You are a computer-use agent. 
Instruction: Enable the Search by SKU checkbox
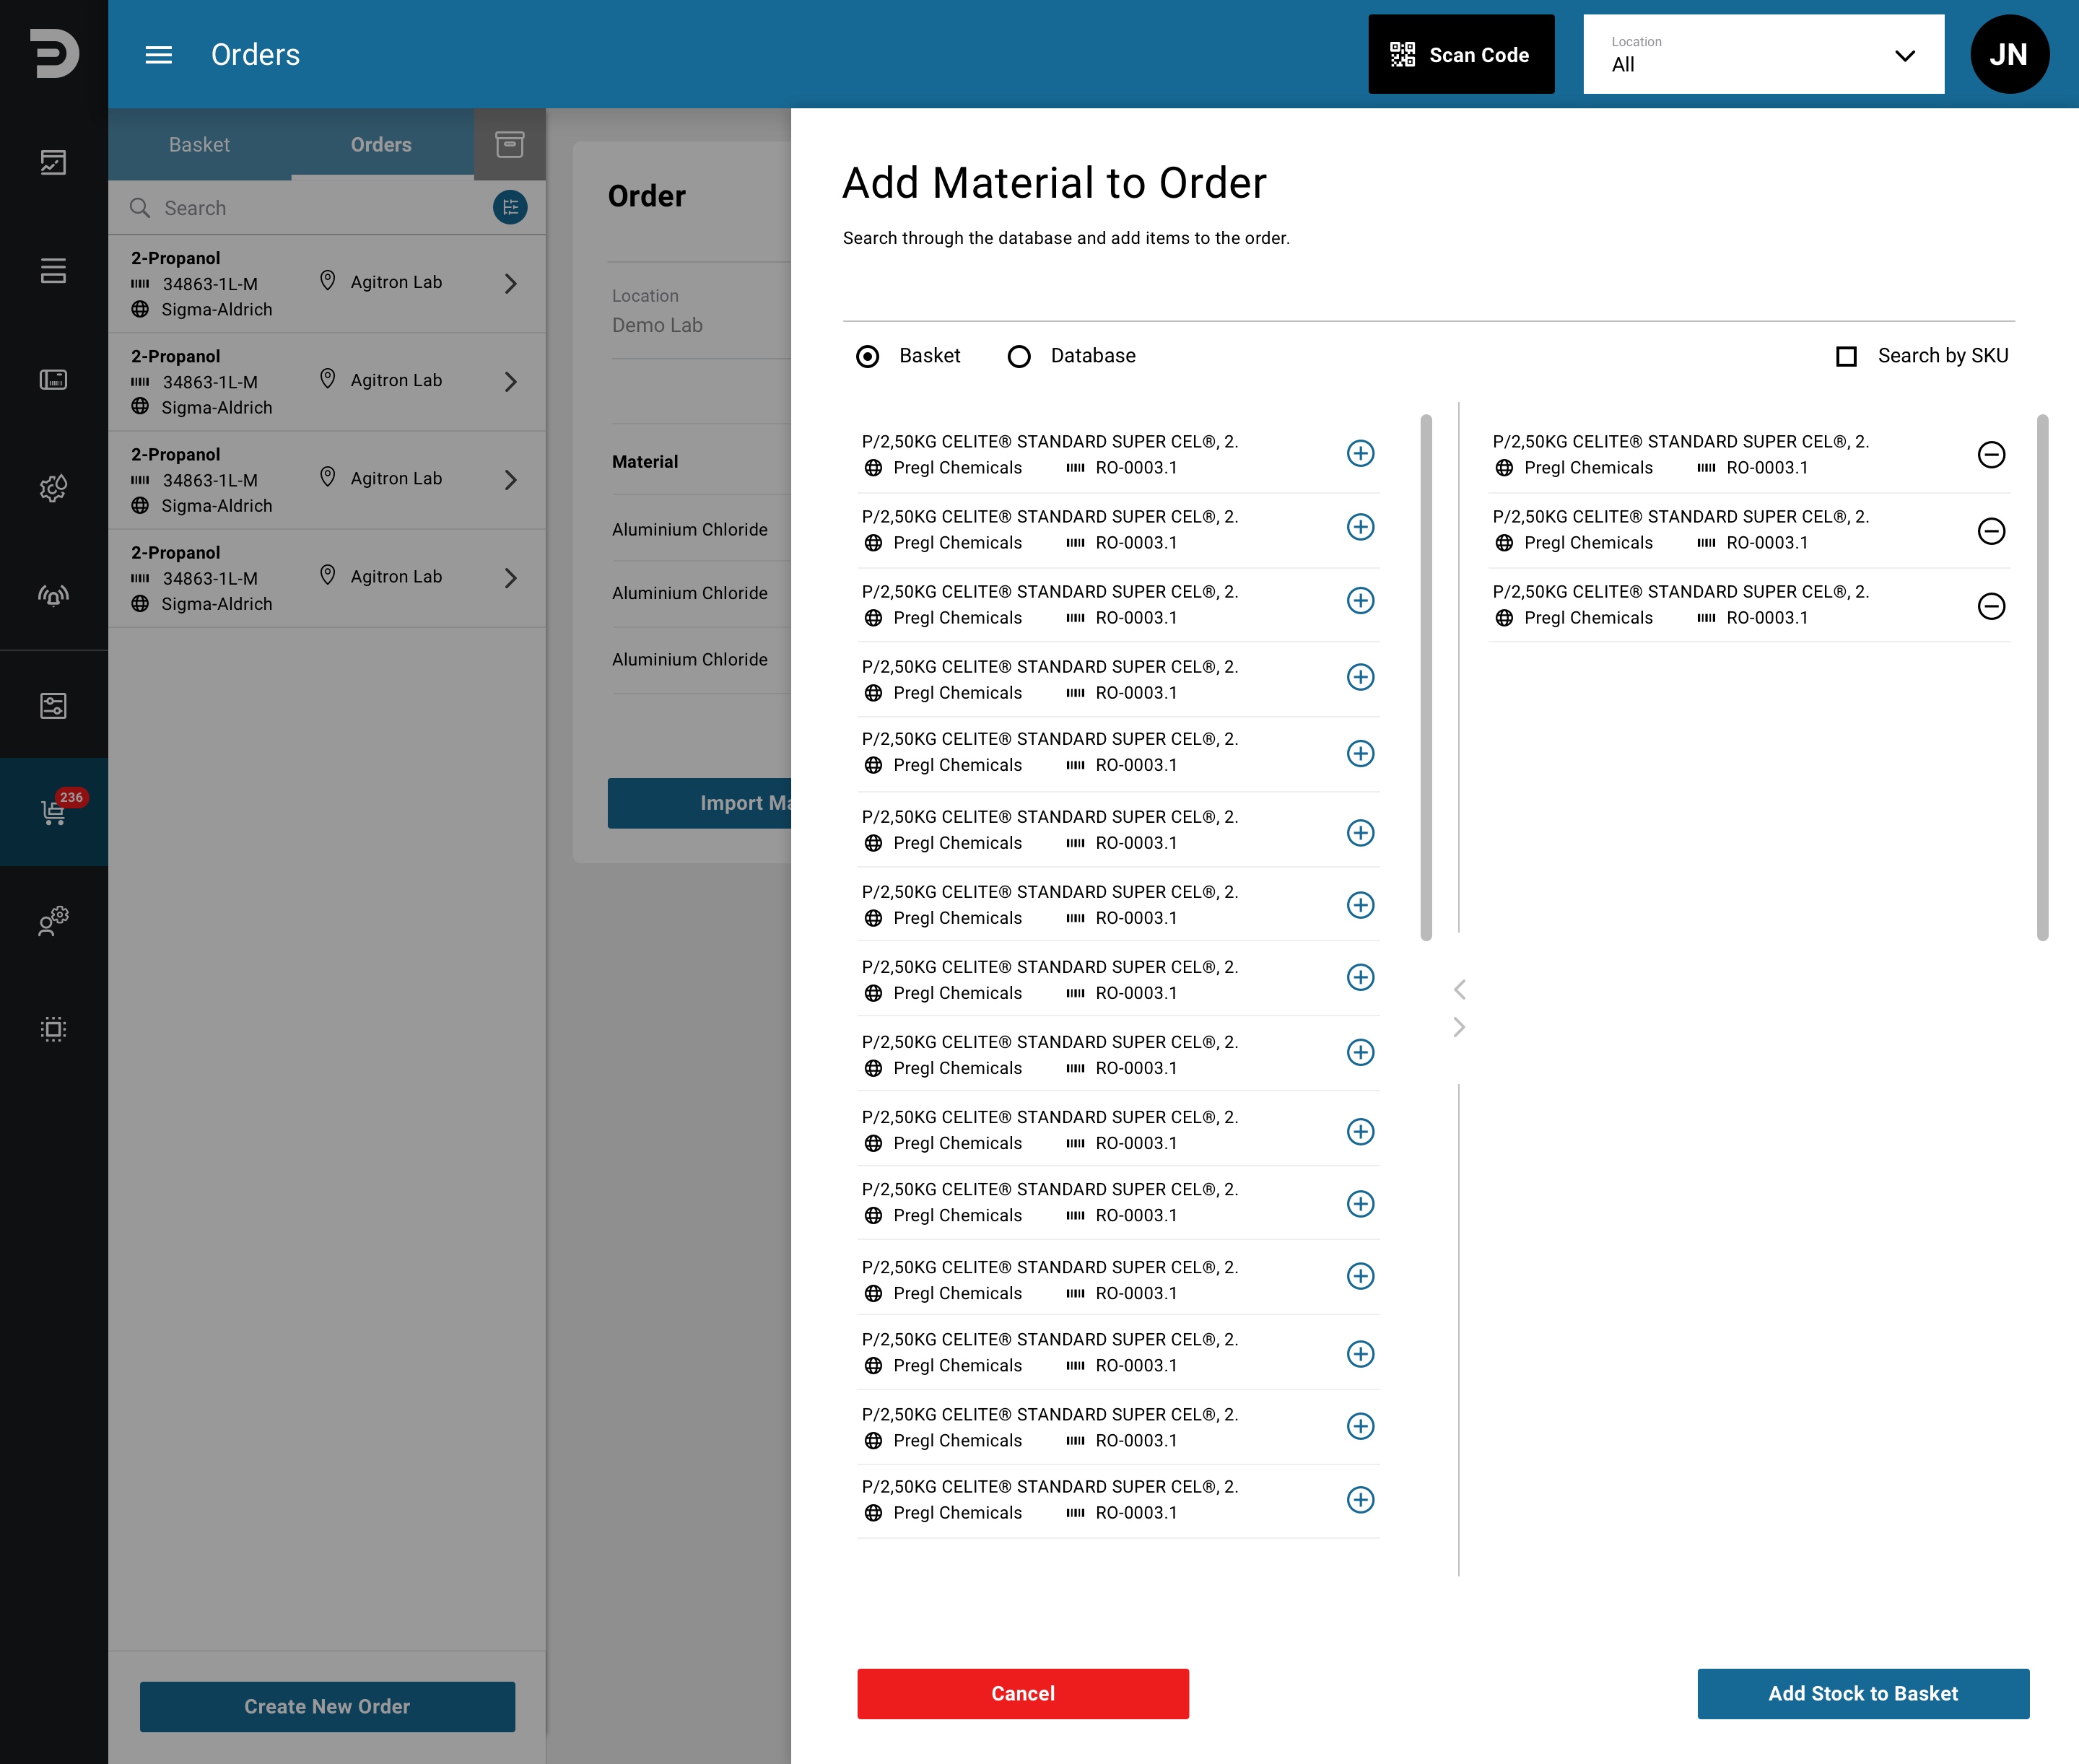click(1846, 356)
